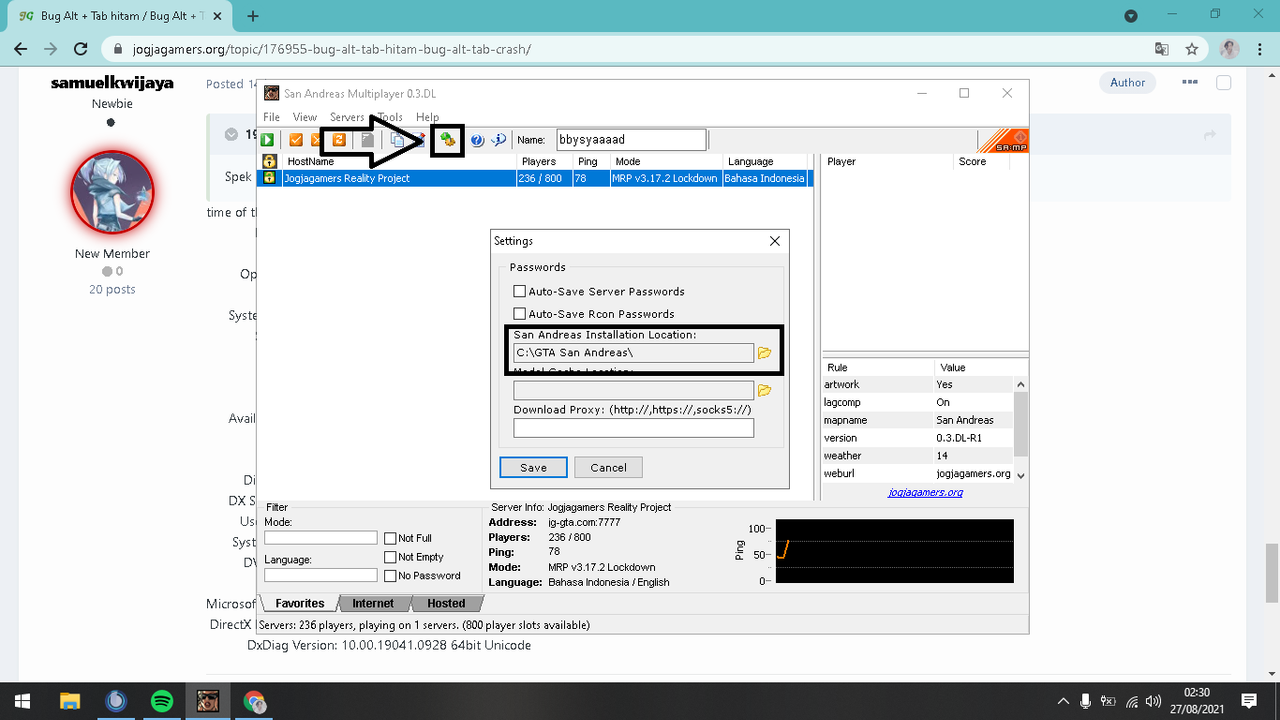Click the share arrow on the forum post
The height and width of the screenshot is (720, 1280).
coord(1210,135)
